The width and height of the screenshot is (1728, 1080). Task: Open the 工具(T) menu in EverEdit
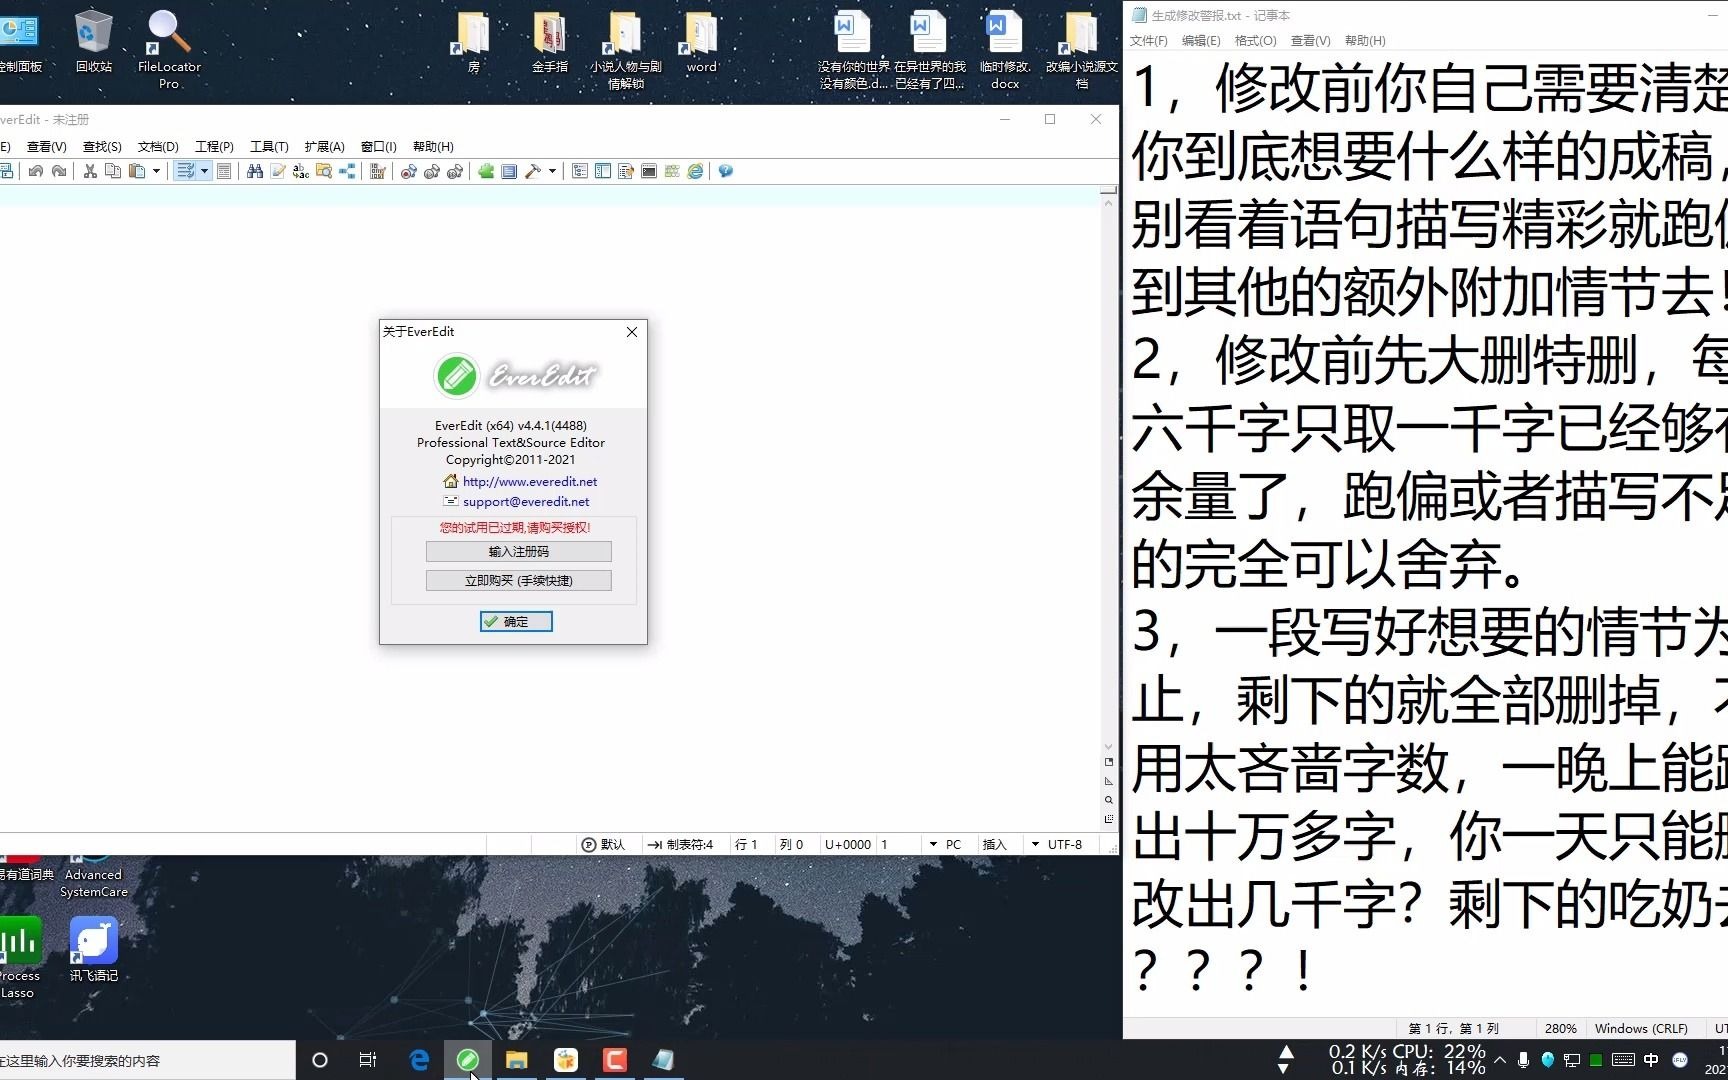click(x=268, y=146)
